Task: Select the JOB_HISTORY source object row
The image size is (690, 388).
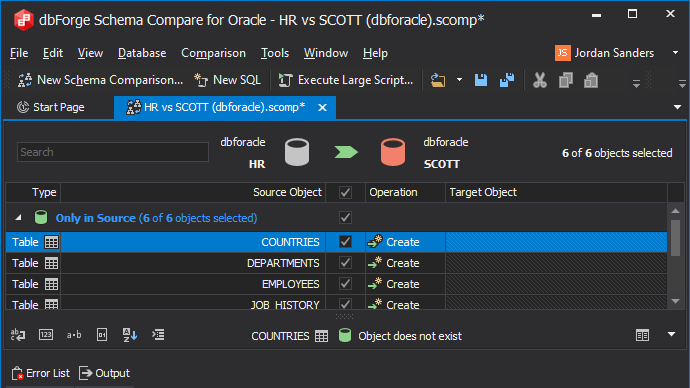Action: (x=193, y=303)
